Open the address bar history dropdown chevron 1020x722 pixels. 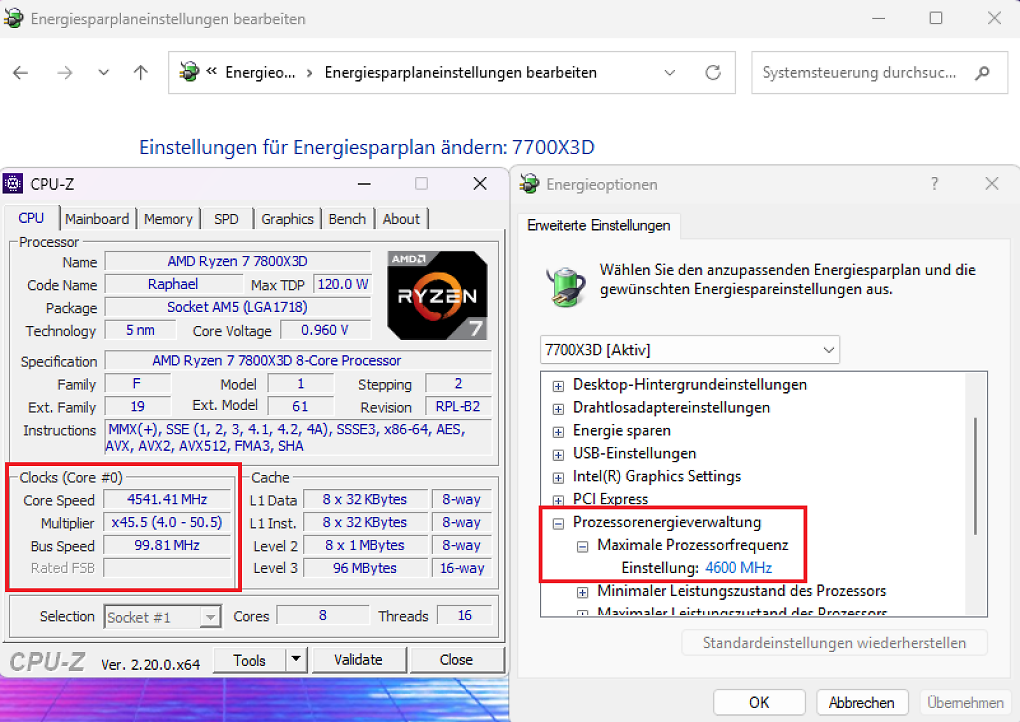[x=669, y=73]
